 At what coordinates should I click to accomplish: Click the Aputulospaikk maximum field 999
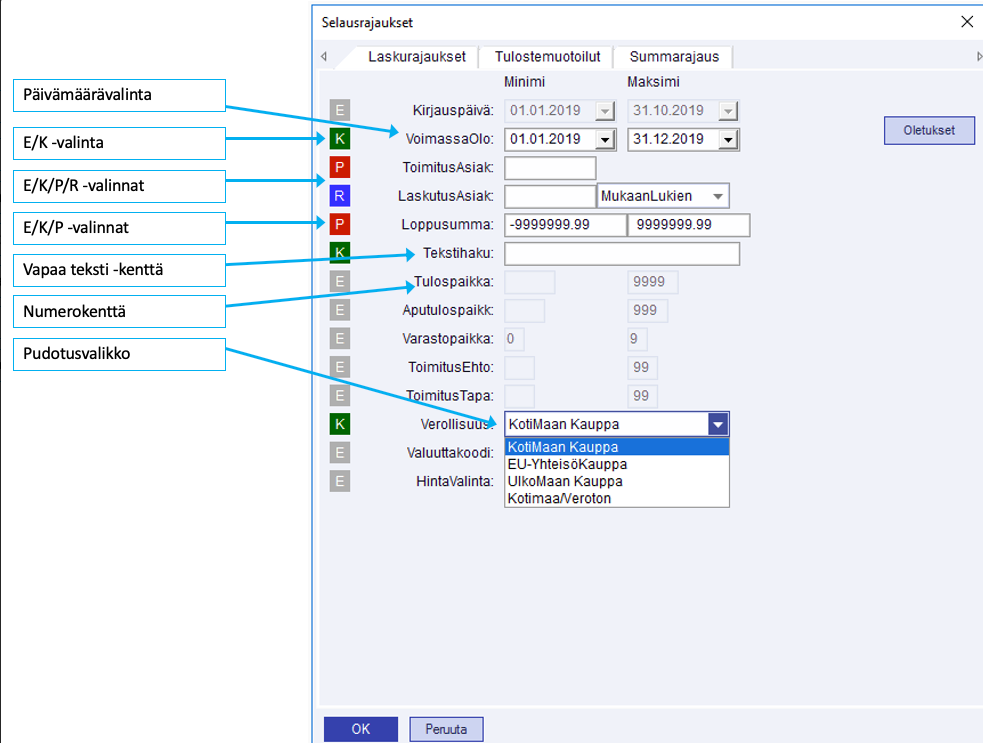648,310
